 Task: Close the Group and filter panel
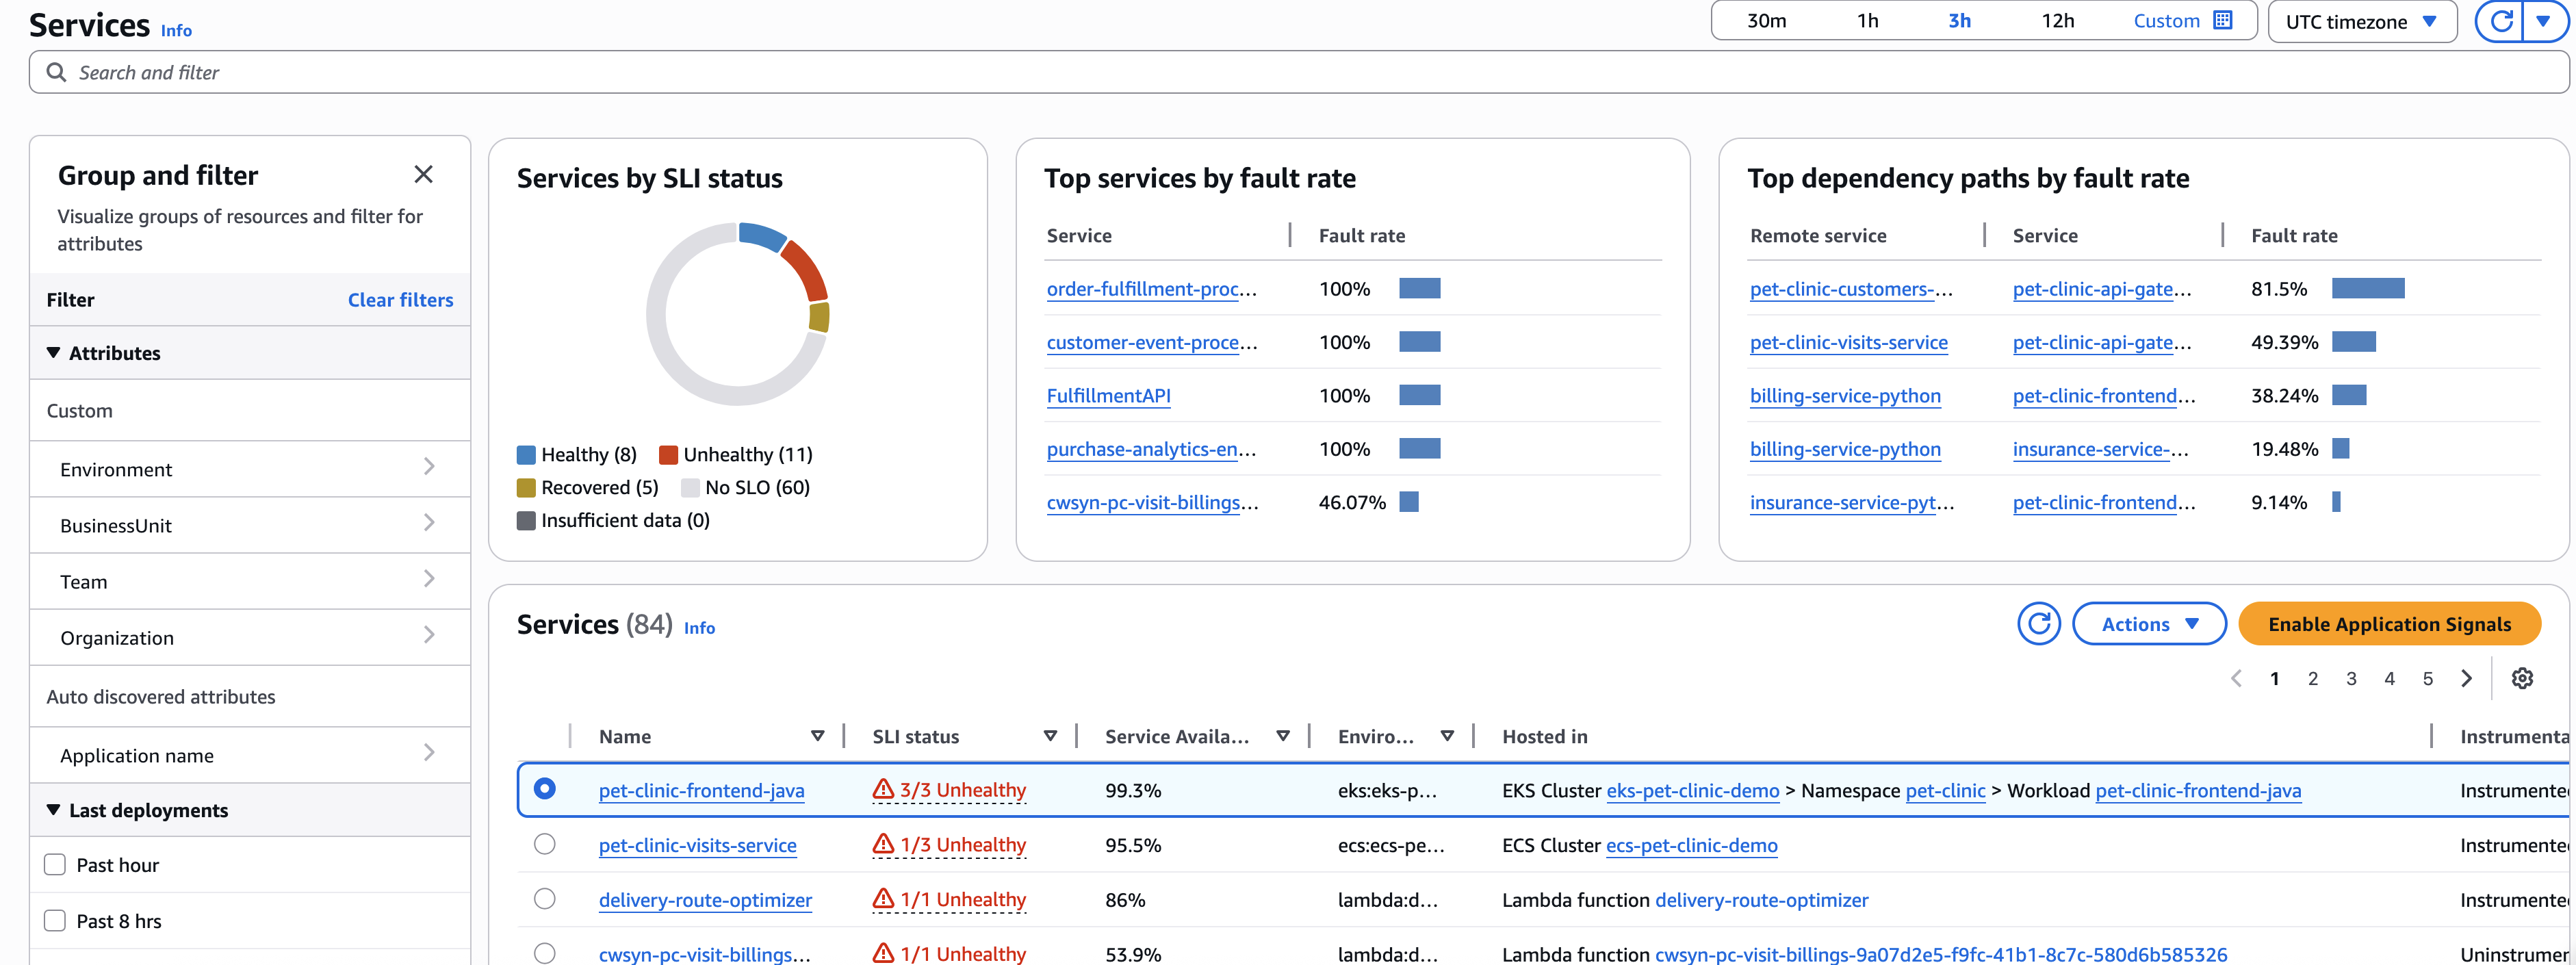click(x=424, y=174)
